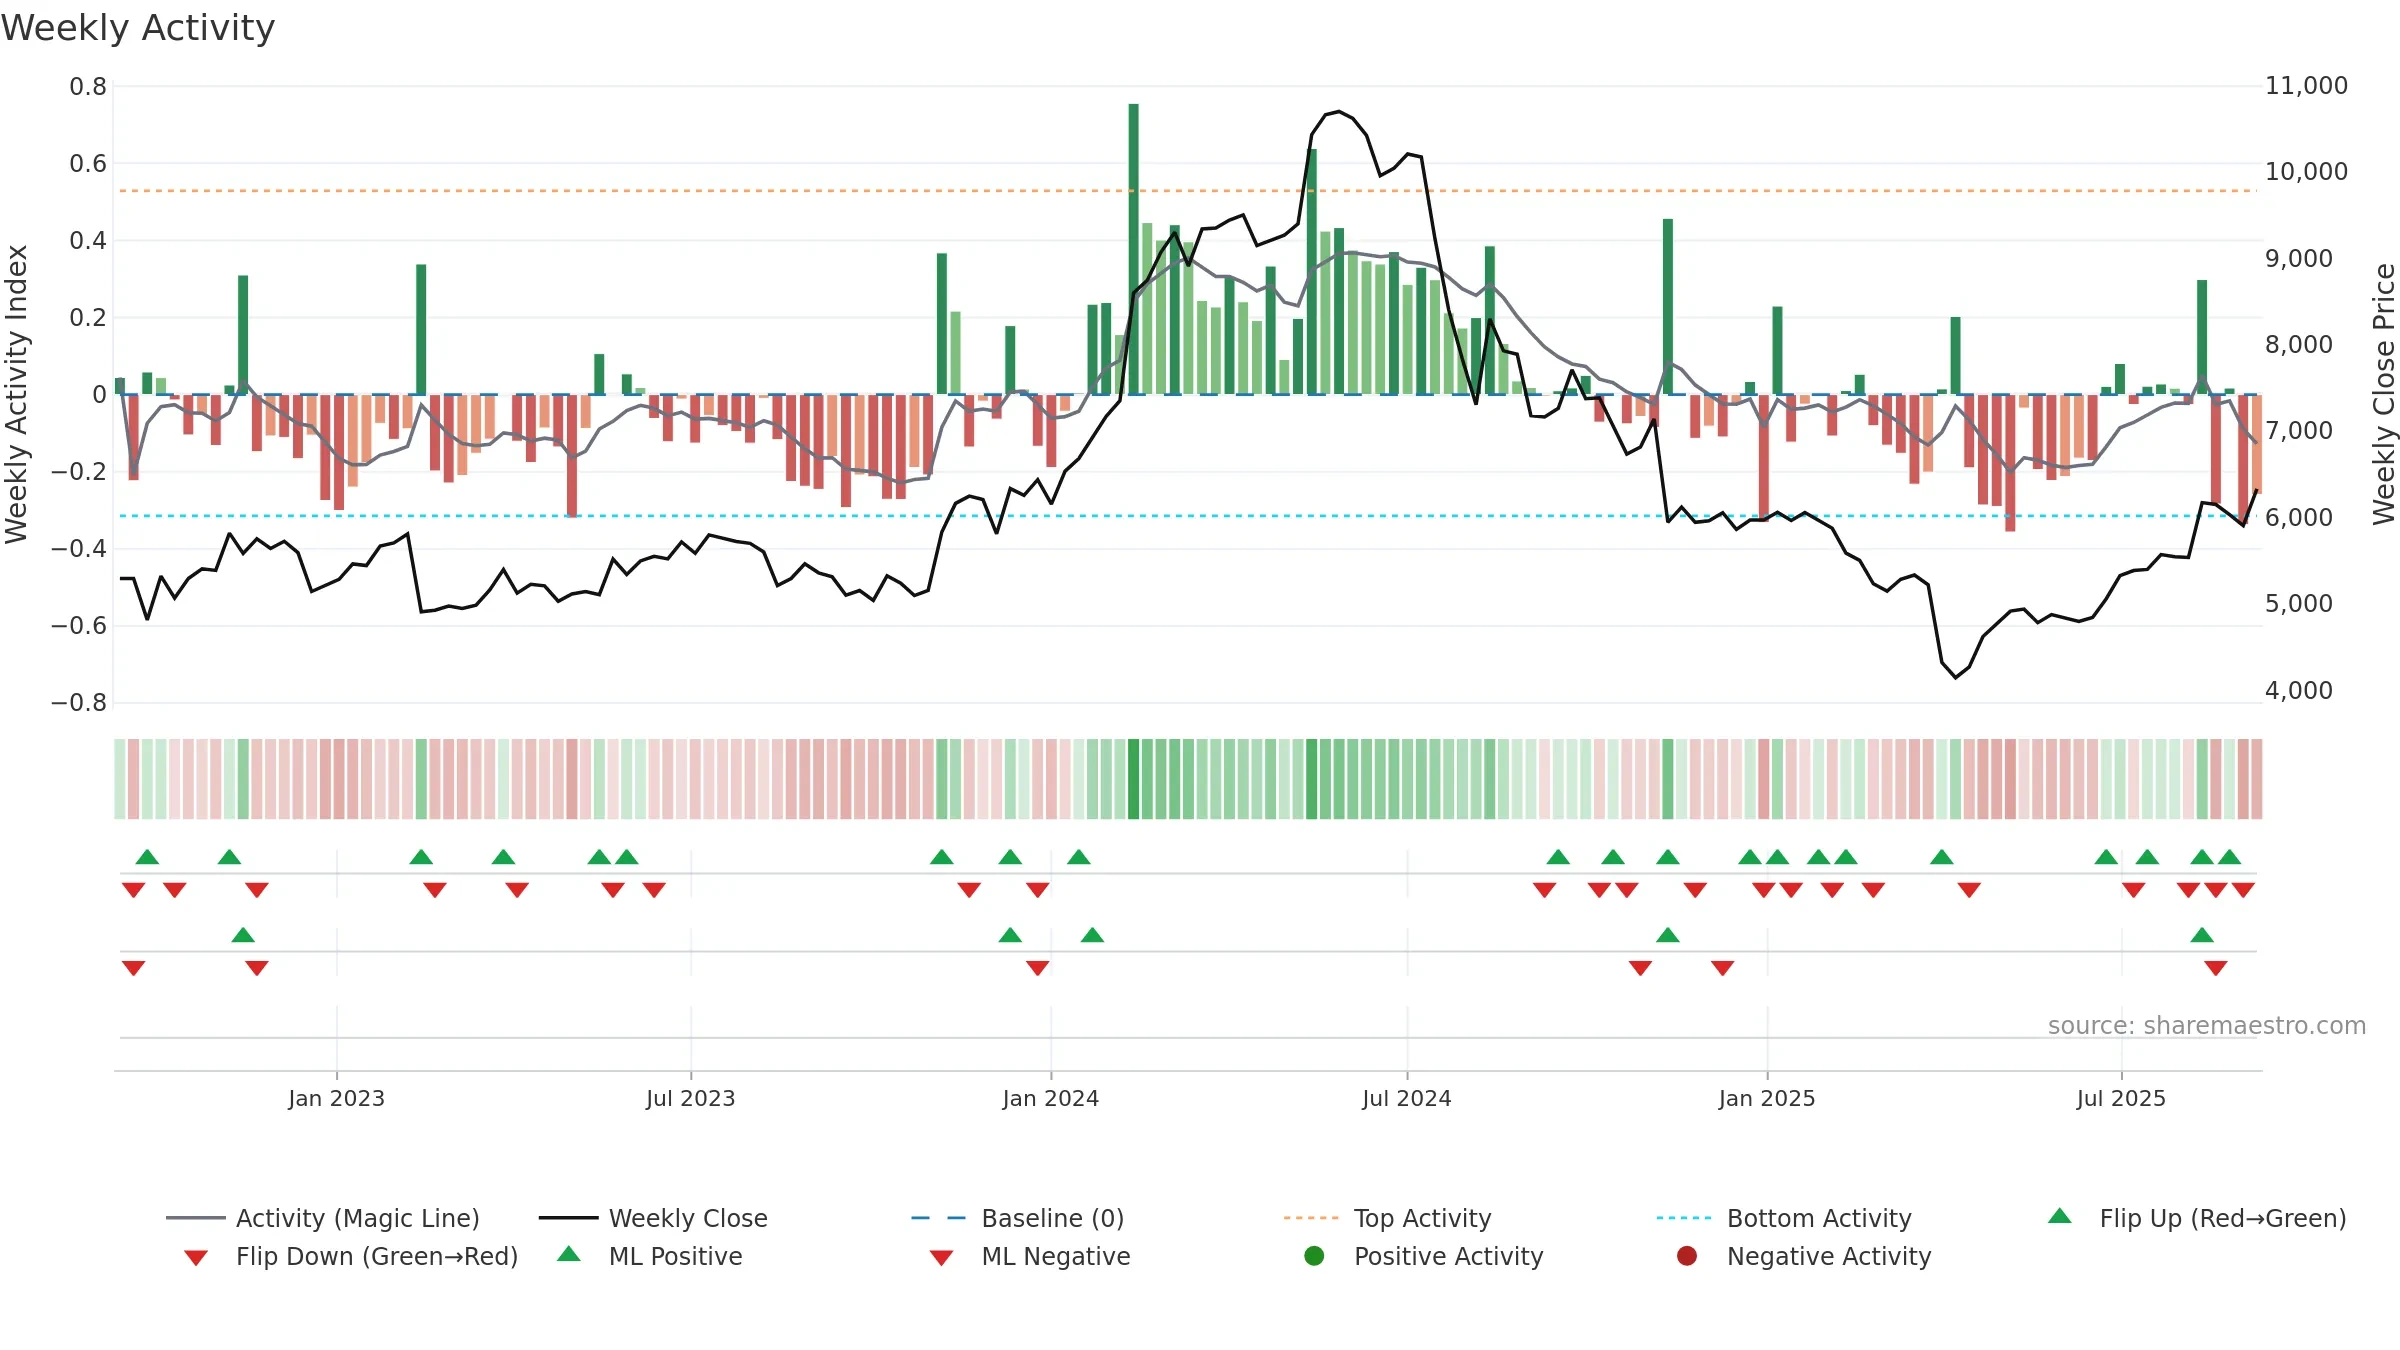Toggle Flip Up (Red→Green) legend entry

click(x=2197, y=1218)
